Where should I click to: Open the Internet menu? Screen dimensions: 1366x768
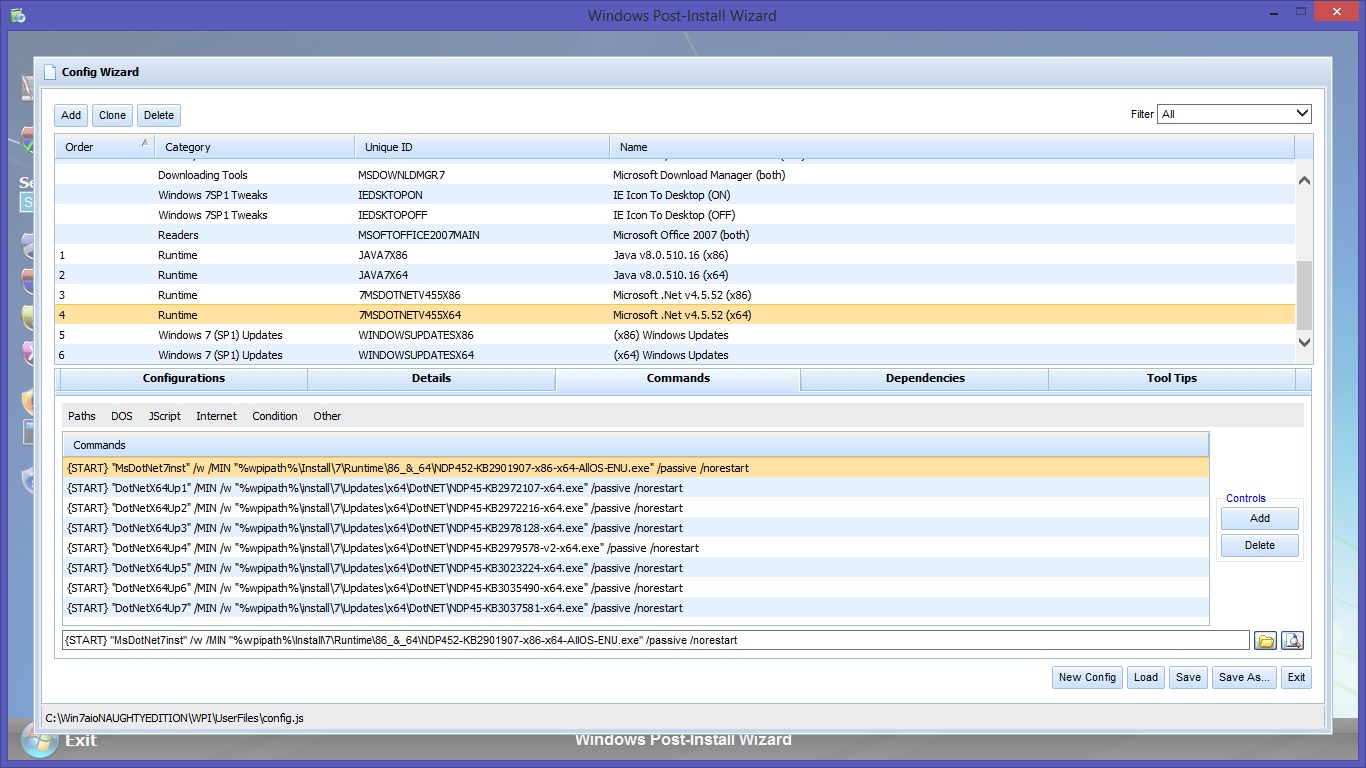click(217, 416)
